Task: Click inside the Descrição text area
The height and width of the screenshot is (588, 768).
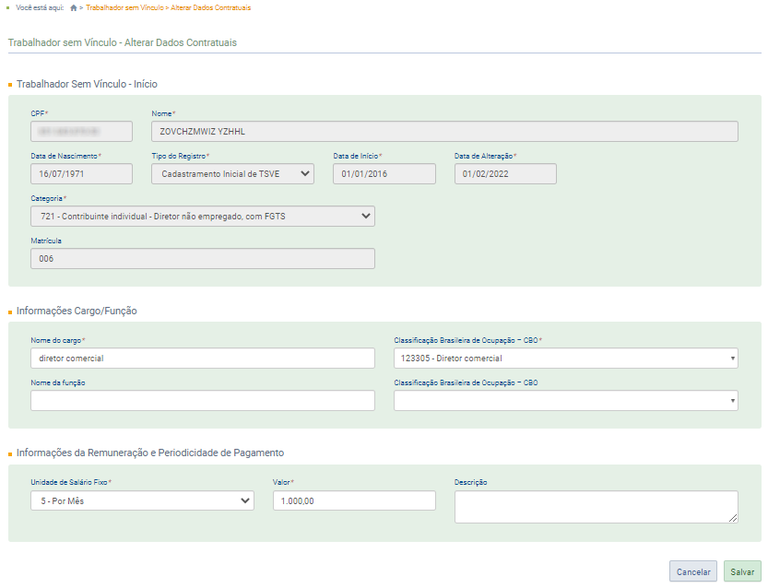Action: click(x=595, y=506)
